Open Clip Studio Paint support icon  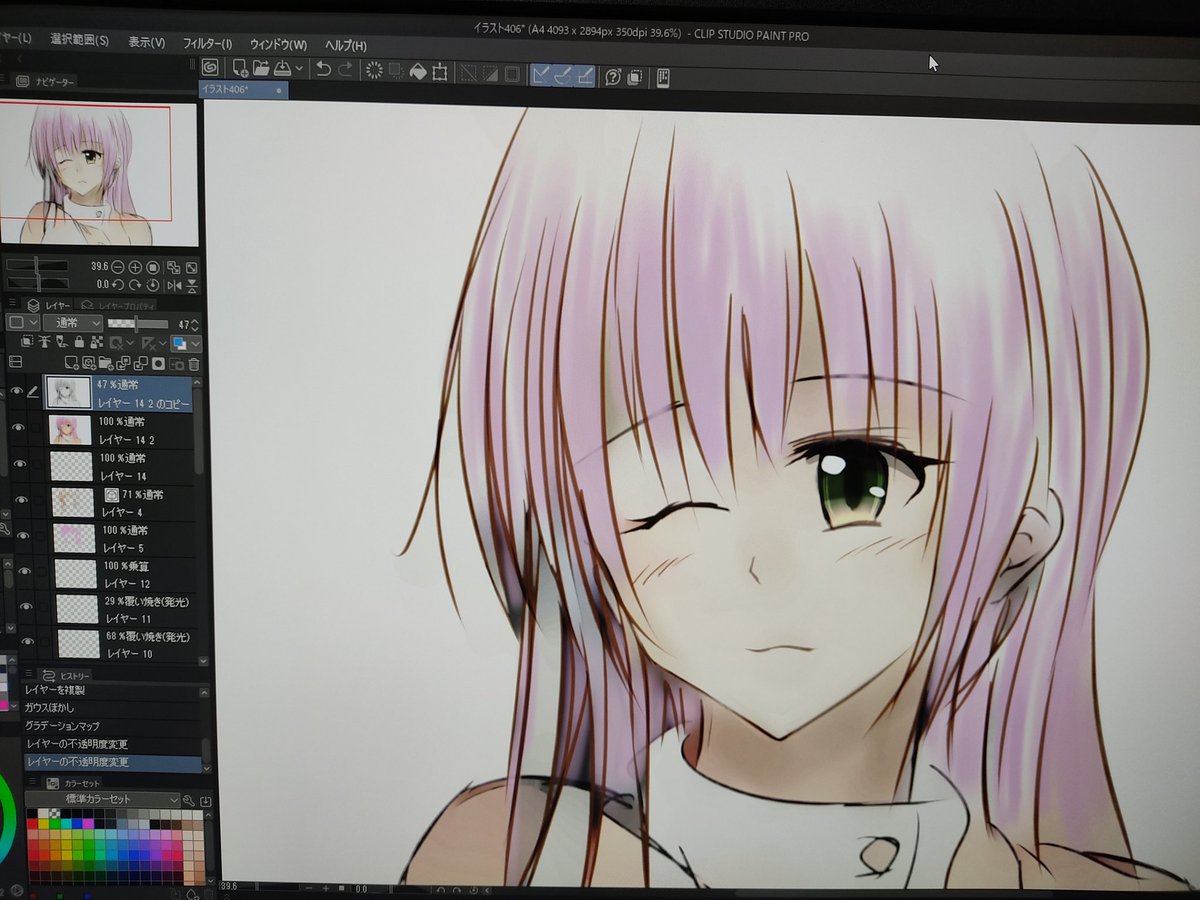click(612, 75)
